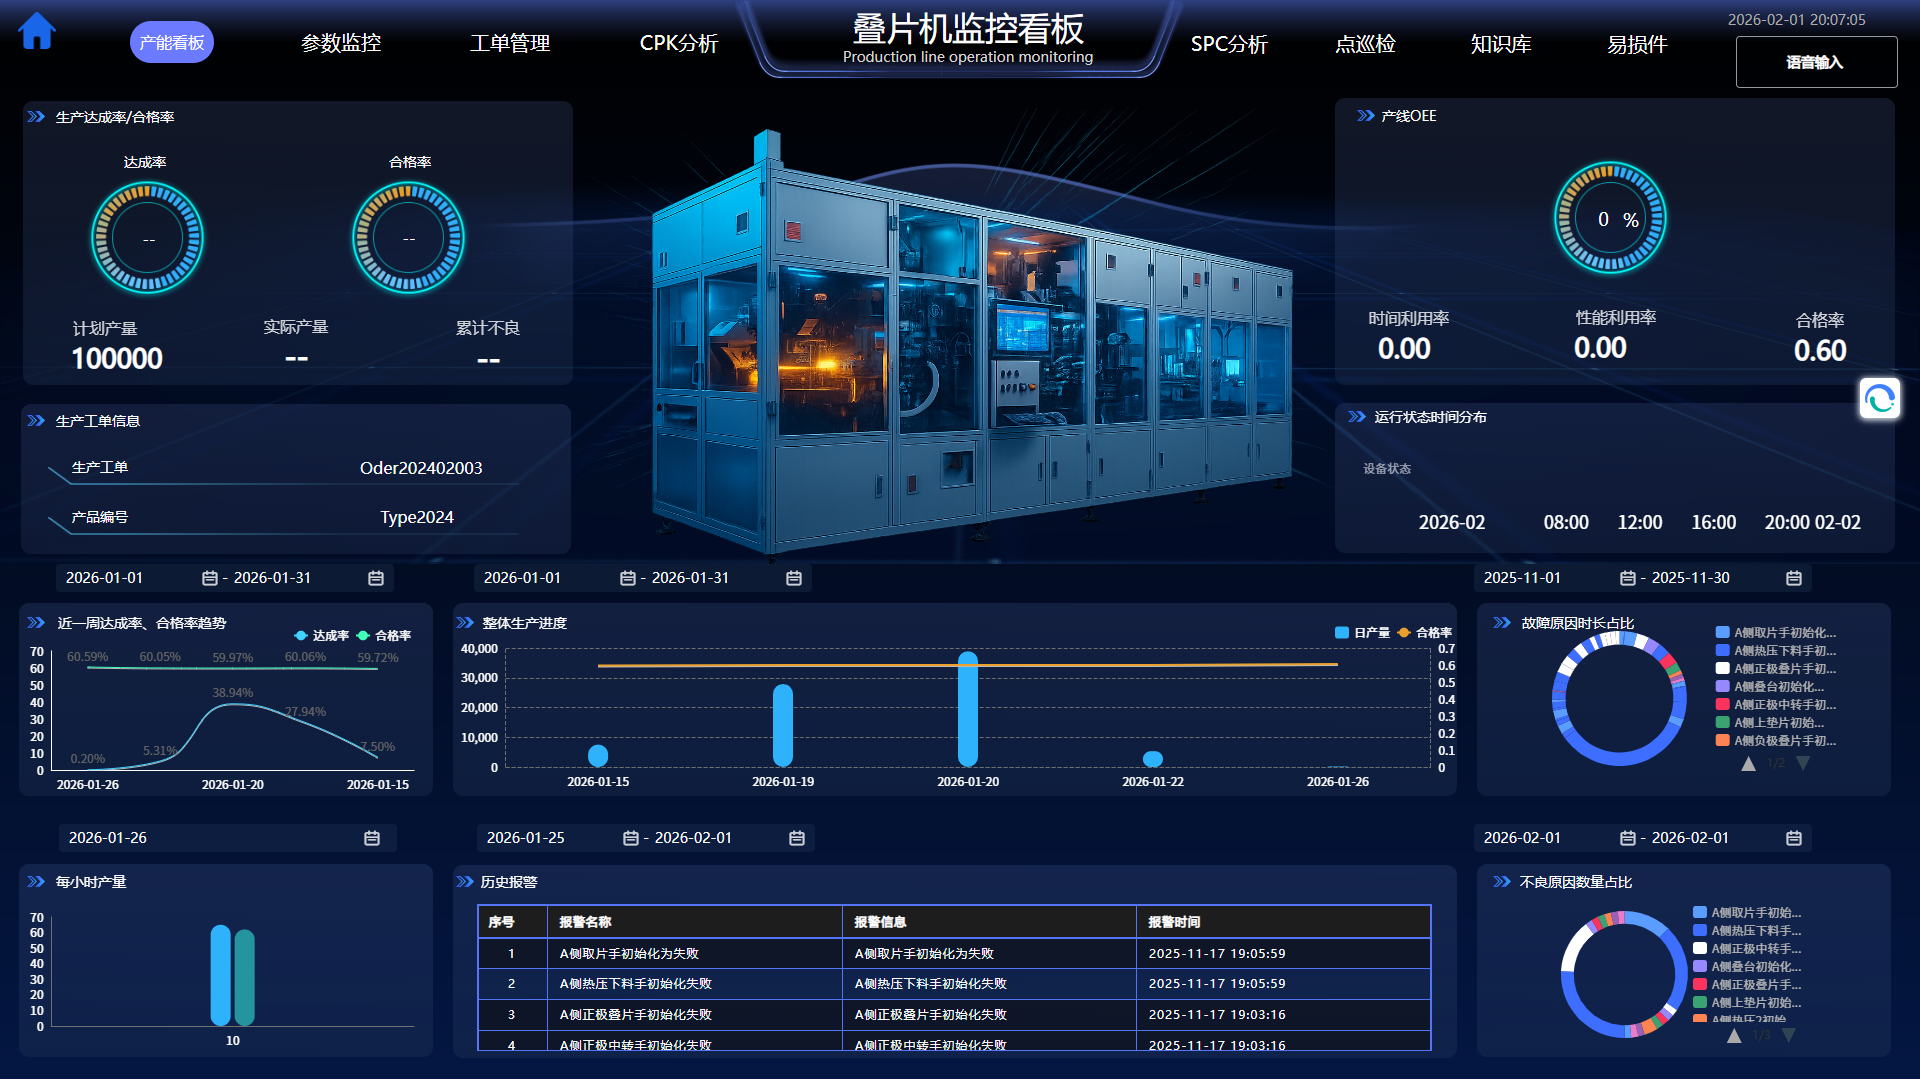Click the 报警名称 column header
1920x1079 pixels.
point(695,922)
